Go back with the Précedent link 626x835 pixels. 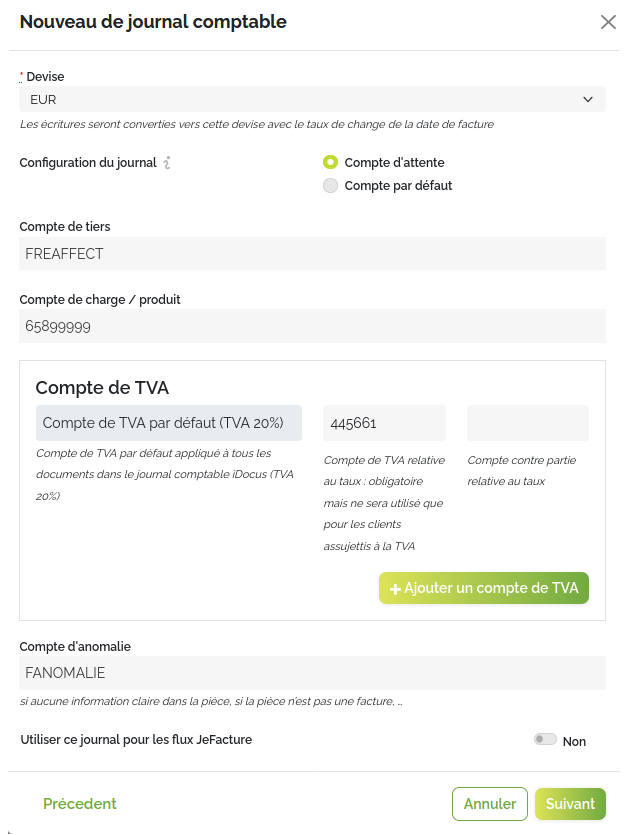click(x=80, y=804)
